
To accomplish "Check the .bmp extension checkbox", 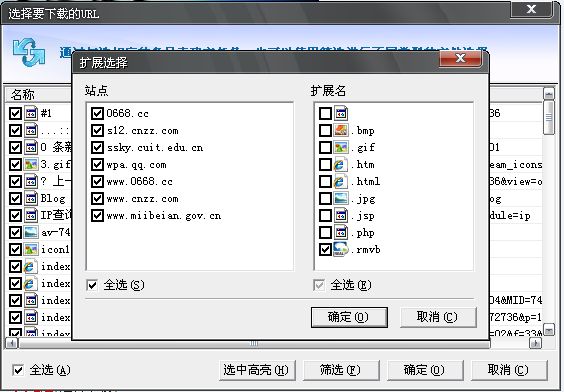I will pyautogui.click(x=326, y=130).
